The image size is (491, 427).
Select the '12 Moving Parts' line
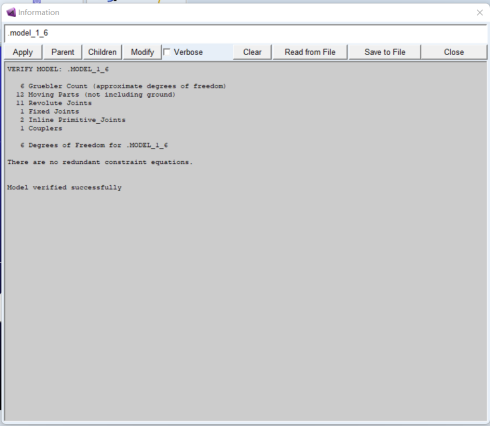click(x=96, y=95)
